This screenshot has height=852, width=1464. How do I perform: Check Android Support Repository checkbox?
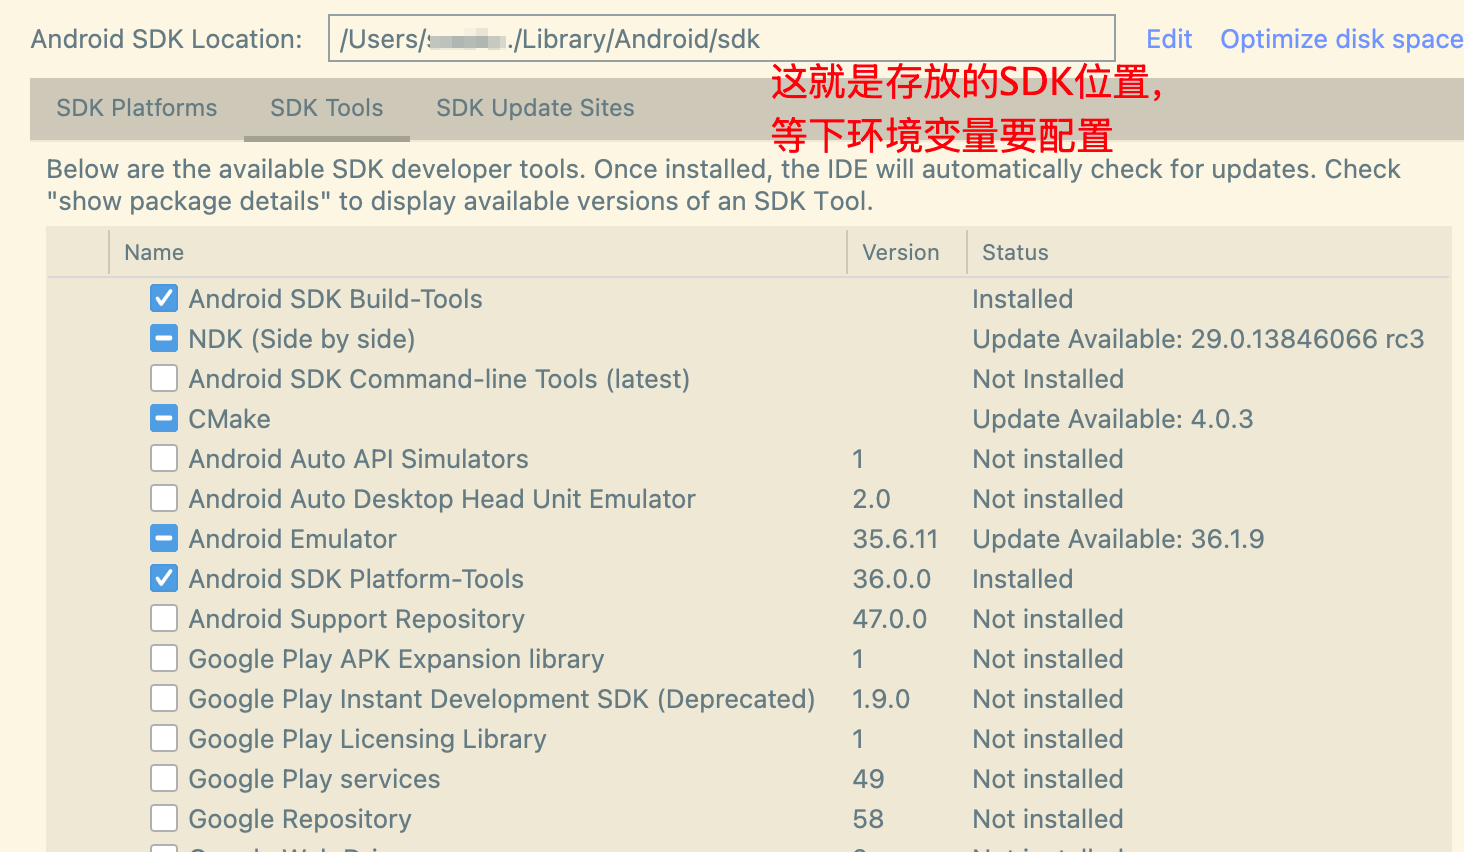(164, 618)
